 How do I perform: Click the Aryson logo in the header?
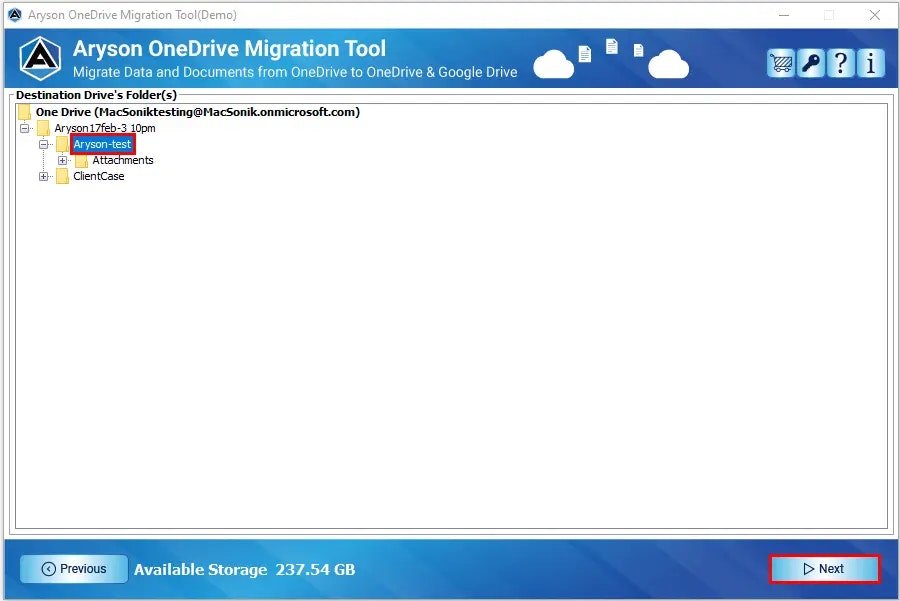click(x=40, y=58)
